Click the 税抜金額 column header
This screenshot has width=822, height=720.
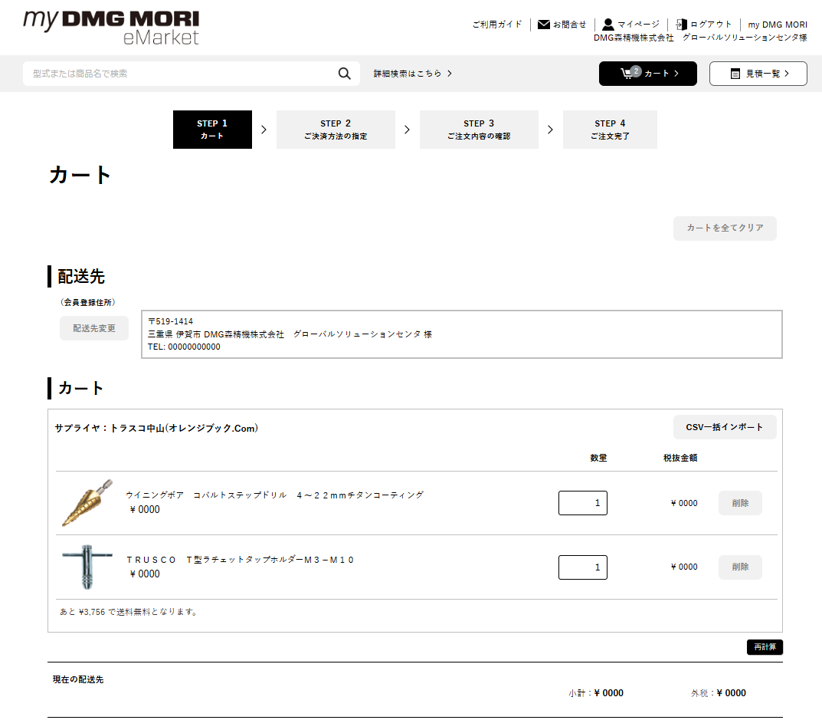point(680,458)
